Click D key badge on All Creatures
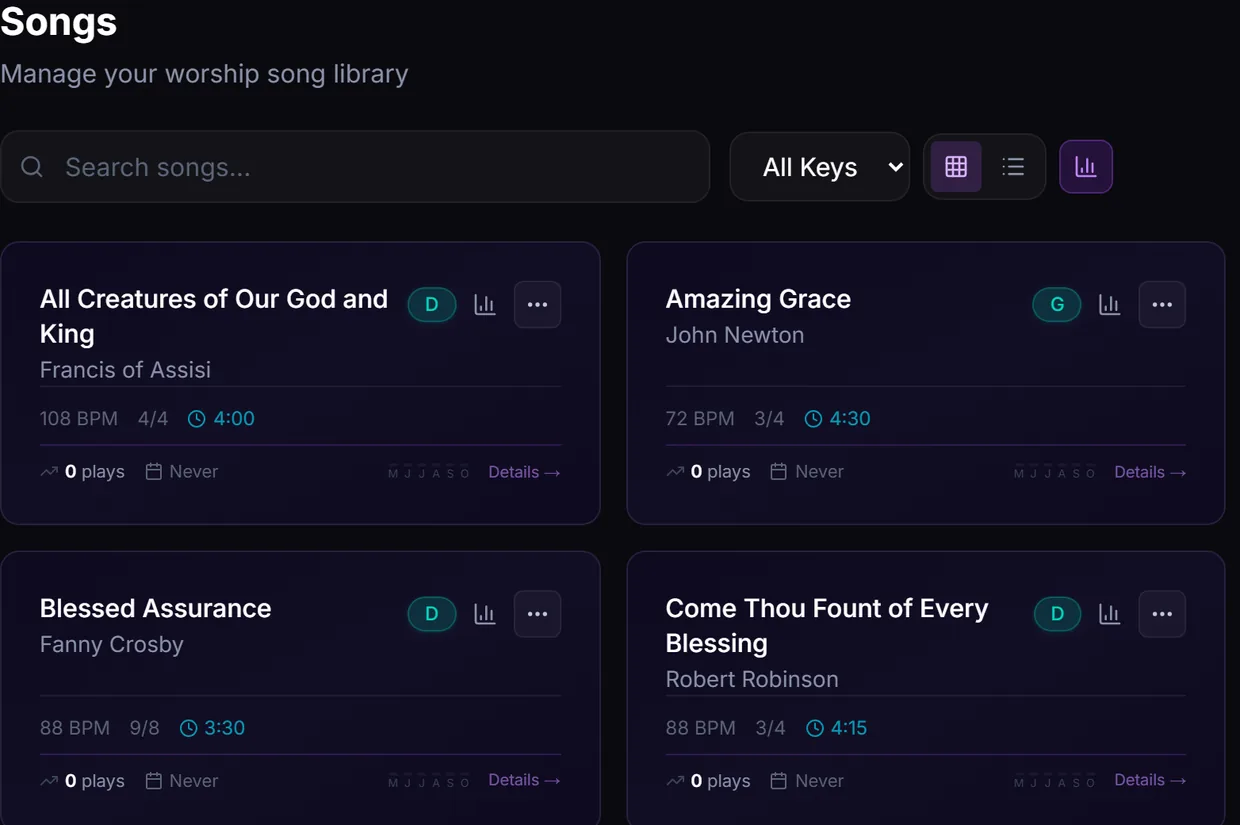The height and width of the screenshot is (825, 1240). (432, 305)
